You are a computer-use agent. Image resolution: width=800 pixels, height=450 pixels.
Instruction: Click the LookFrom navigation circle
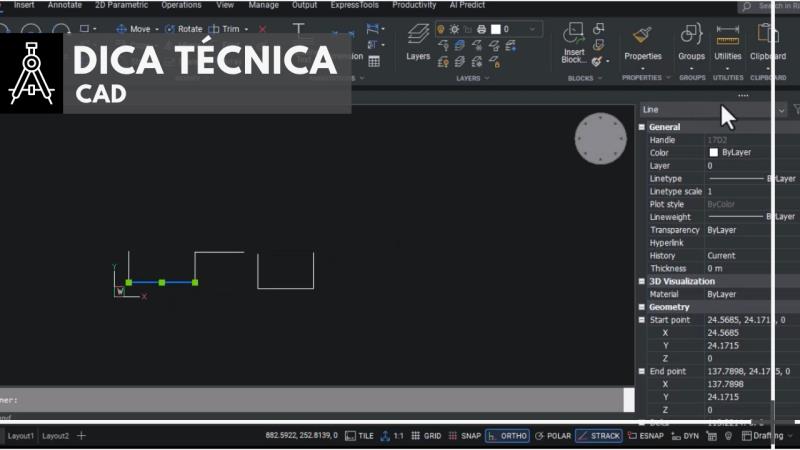(x=600, y=138)
